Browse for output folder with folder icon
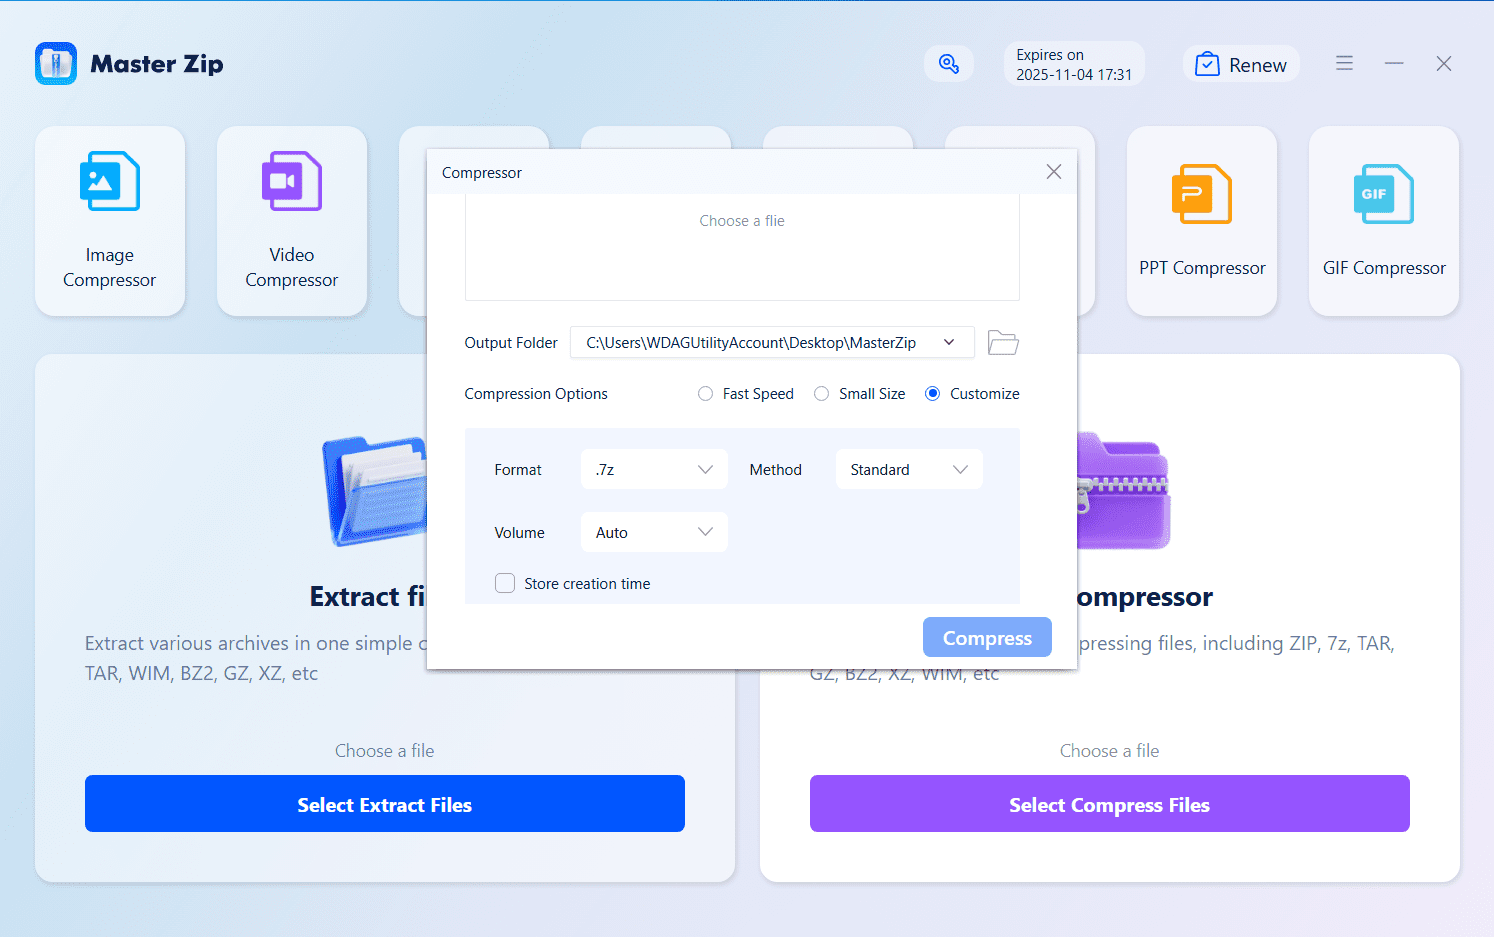 click(x=1003, y=343)
